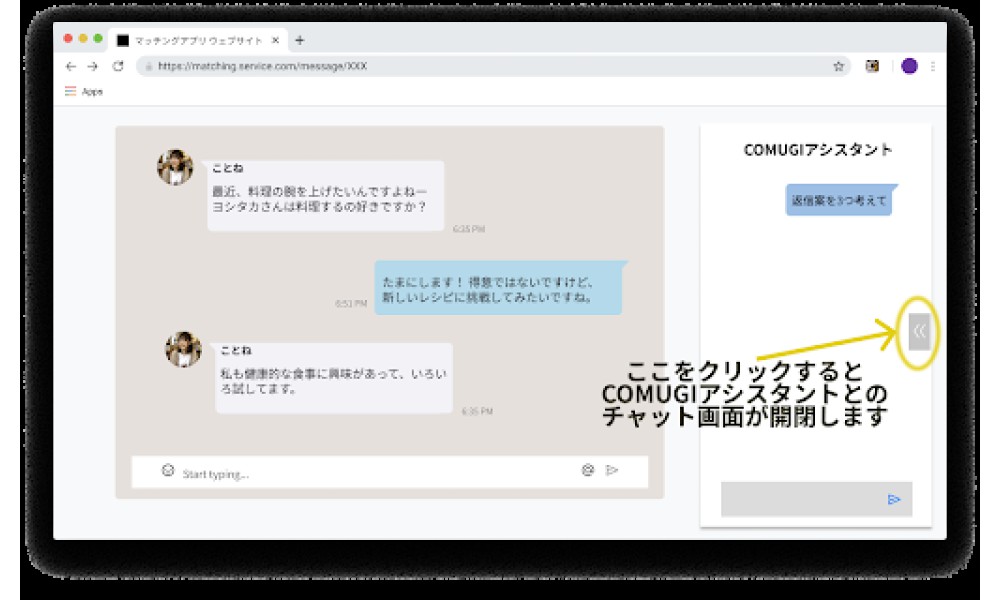
Task: Open purple profile avatar menu
Action: pyautogui.click(x=909, y=66)
